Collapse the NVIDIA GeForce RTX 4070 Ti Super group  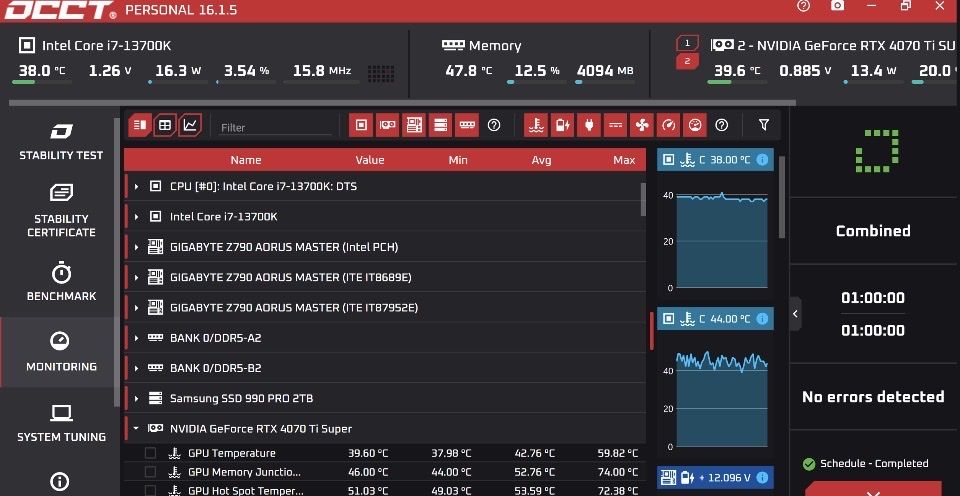pos(136,428)
